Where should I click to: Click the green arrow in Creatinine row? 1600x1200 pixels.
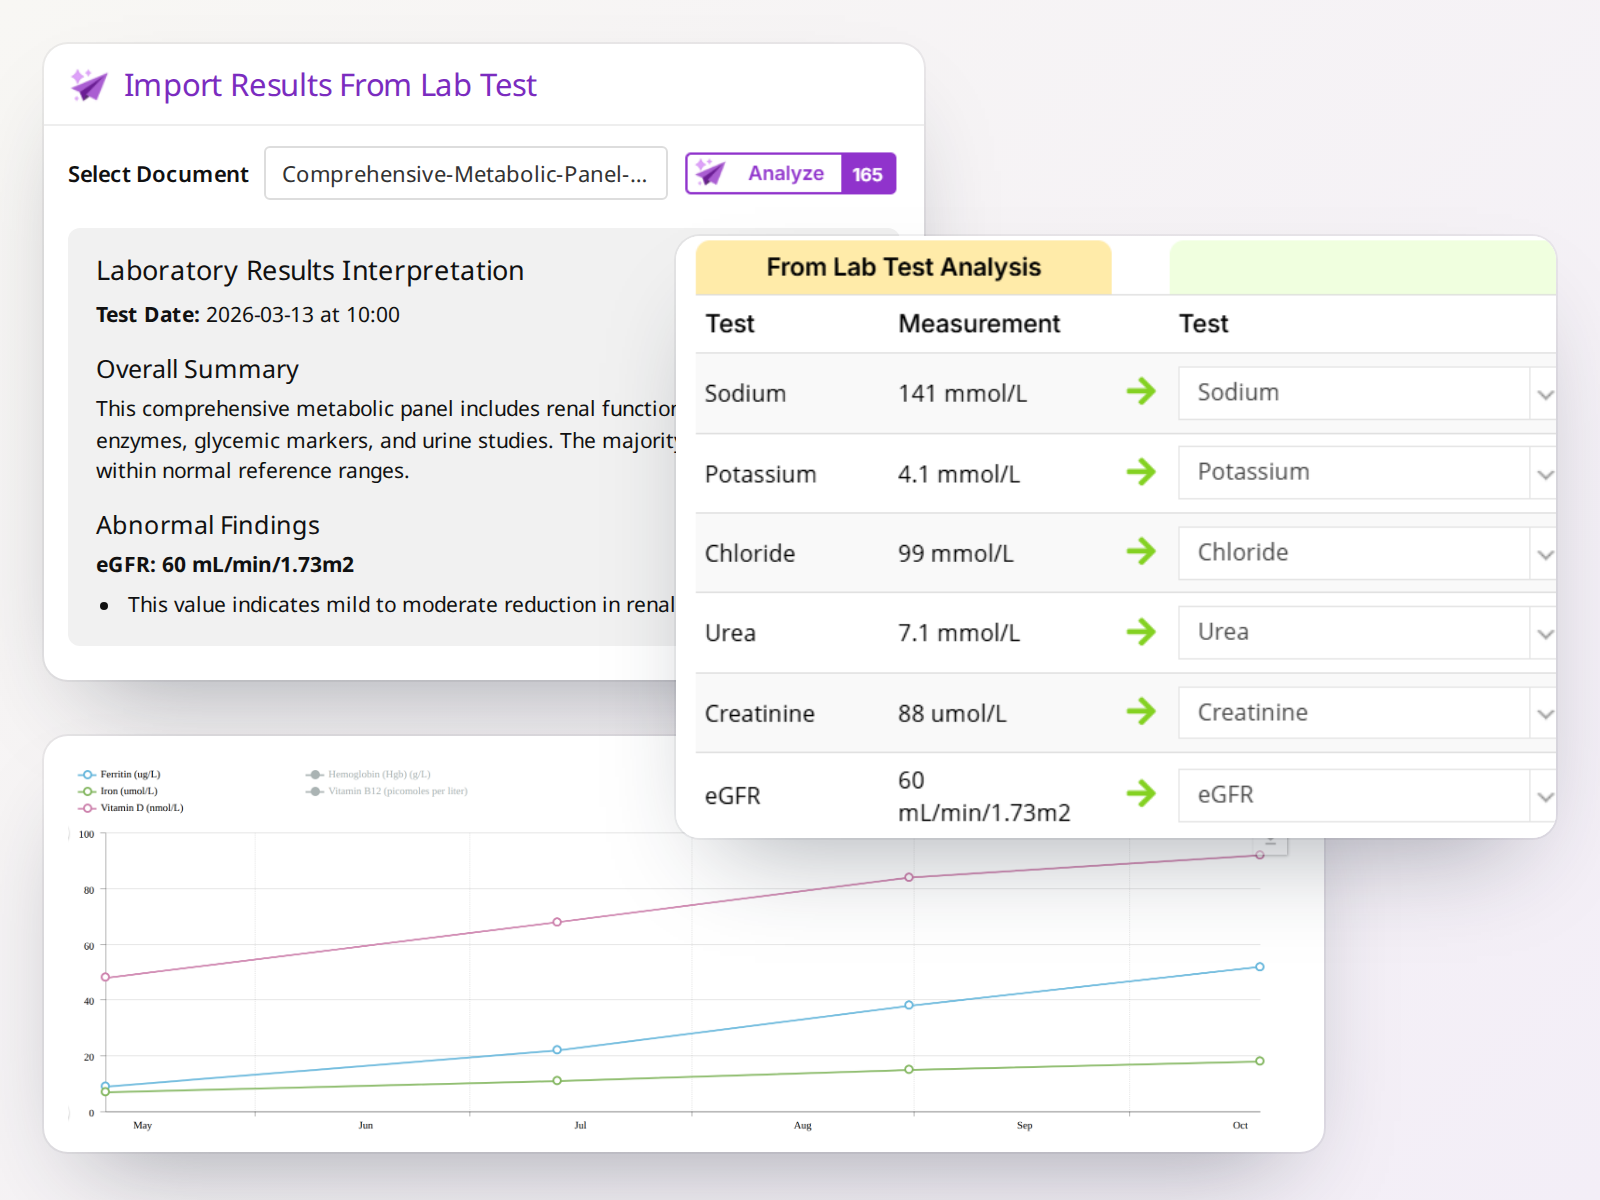1141,712
